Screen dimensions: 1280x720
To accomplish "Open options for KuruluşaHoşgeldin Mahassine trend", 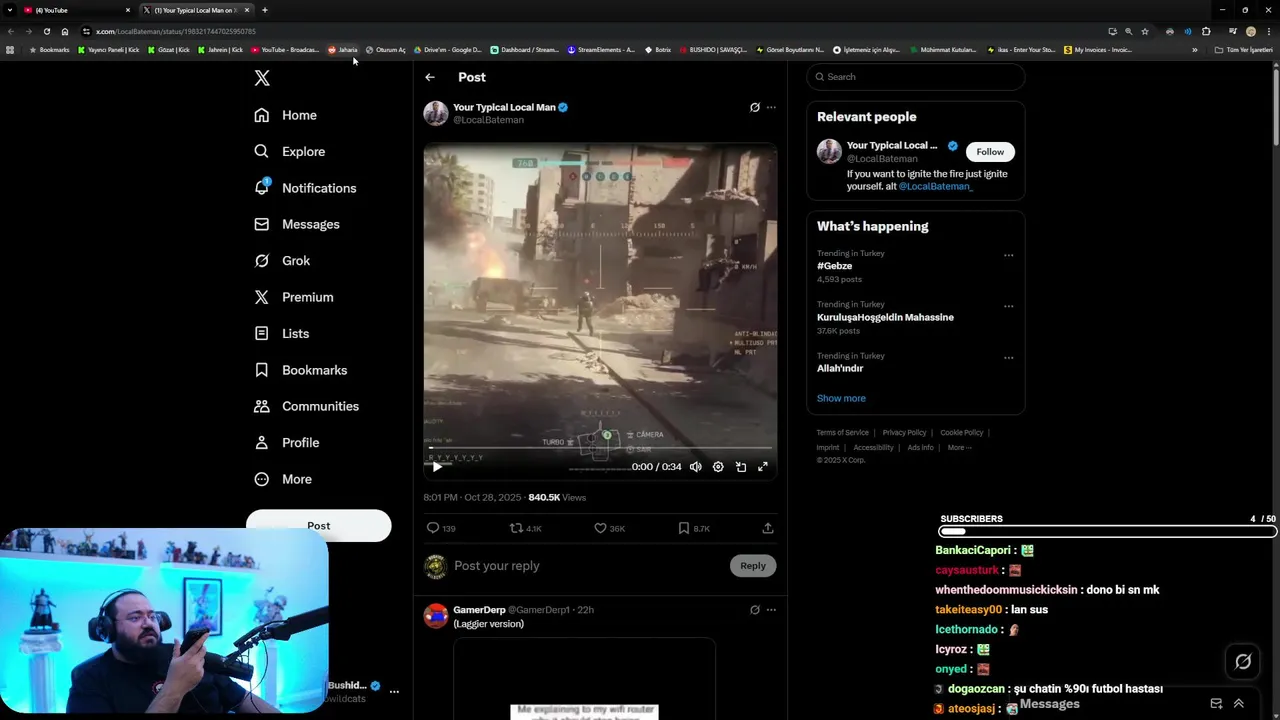I will tap(1008, 306).
